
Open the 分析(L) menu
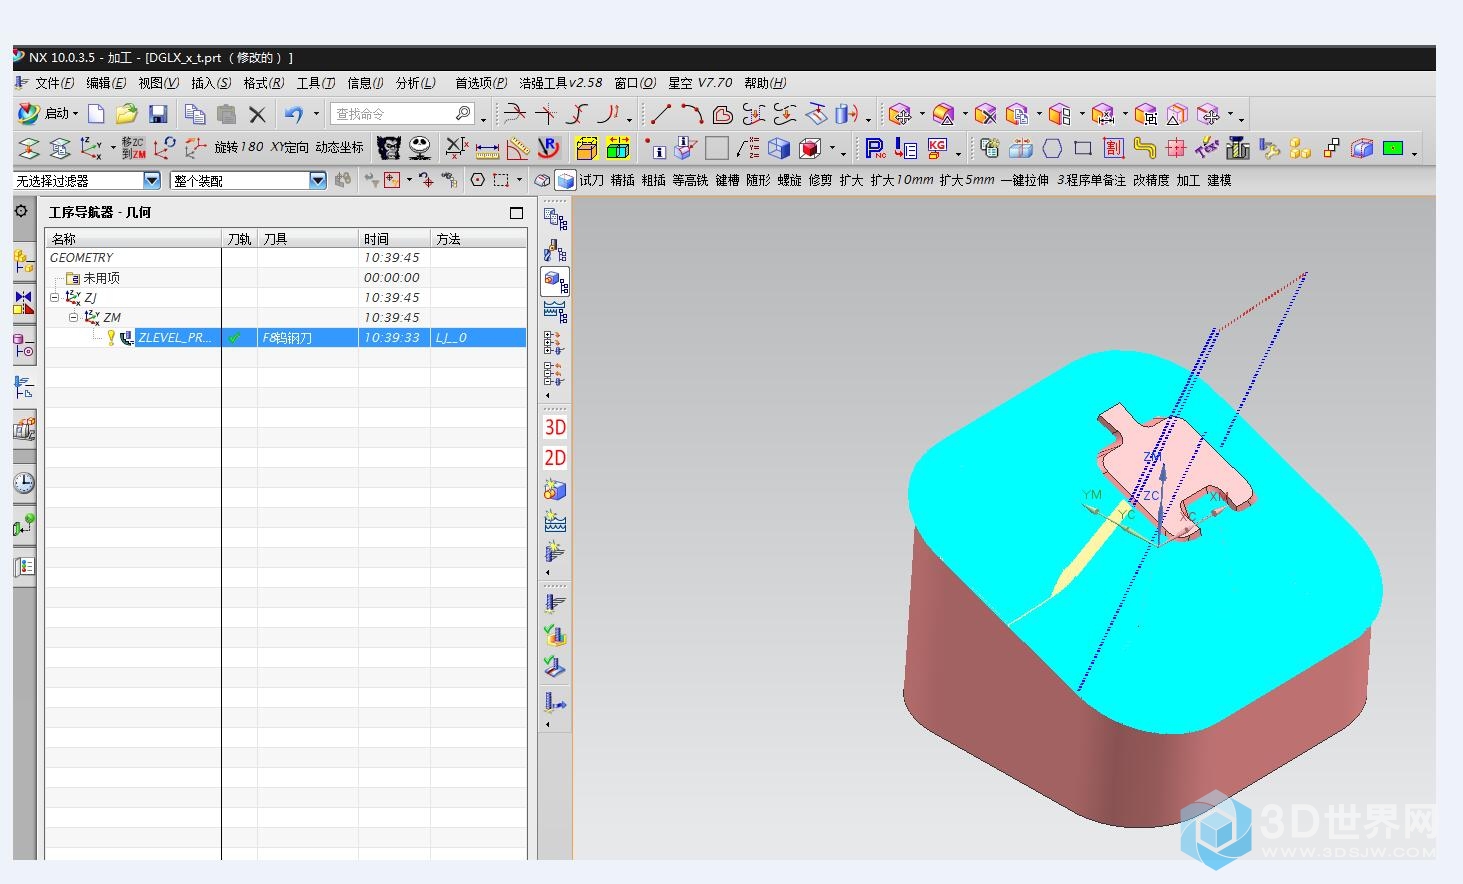(x=416, y=83)
